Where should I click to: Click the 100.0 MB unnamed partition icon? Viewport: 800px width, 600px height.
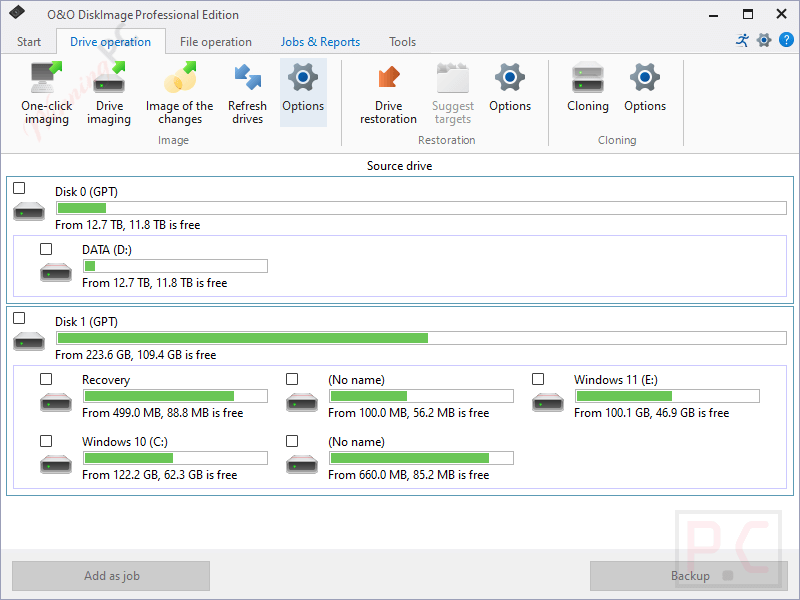coord(302,402)
